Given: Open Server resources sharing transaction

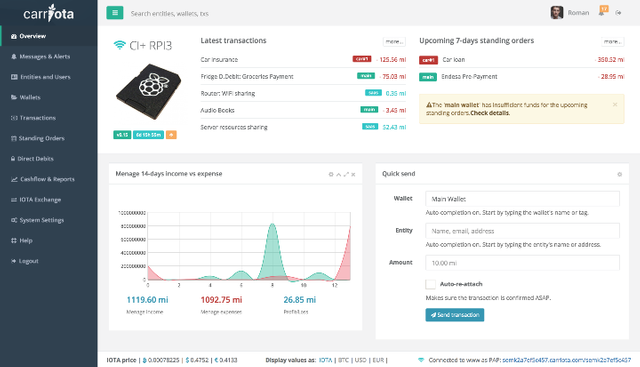Looking at the screenshot, I should pos(303,127).
